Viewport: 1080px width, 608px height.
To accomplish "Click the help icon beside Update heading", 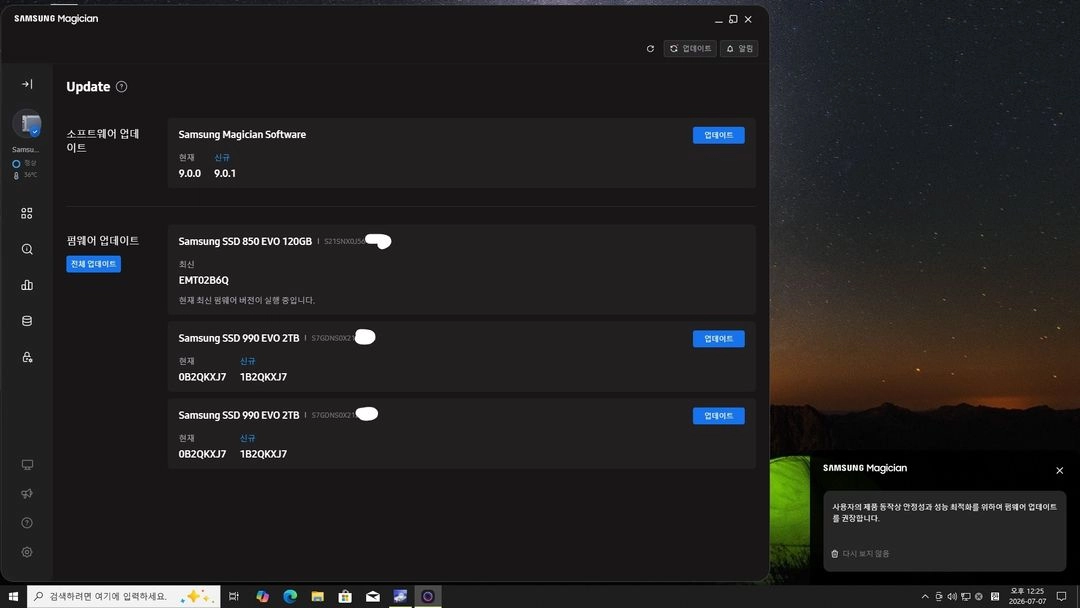I will [x=121, y=87].
